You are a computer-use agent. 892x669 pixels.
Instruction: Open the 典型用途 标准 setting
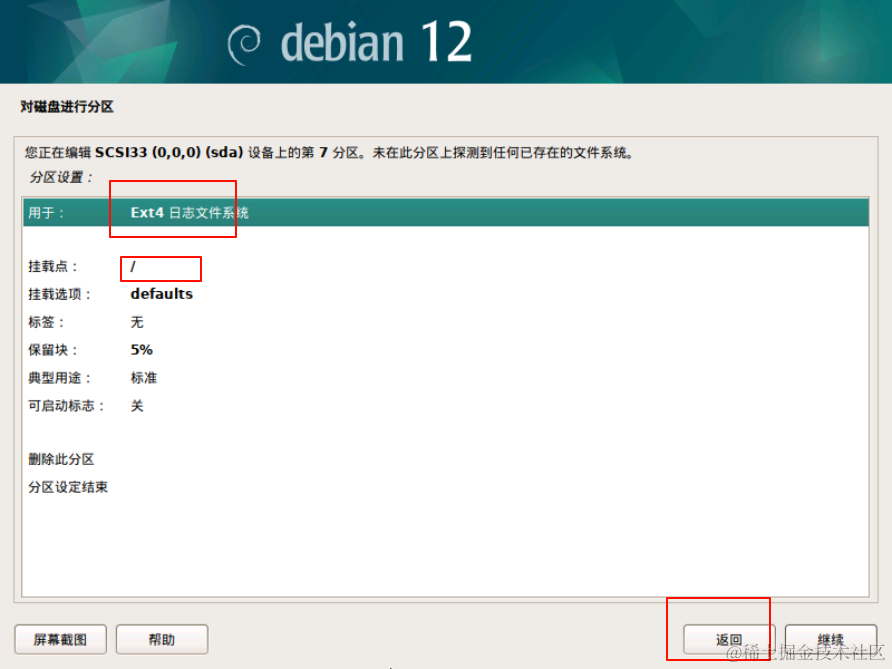point(445,378)
